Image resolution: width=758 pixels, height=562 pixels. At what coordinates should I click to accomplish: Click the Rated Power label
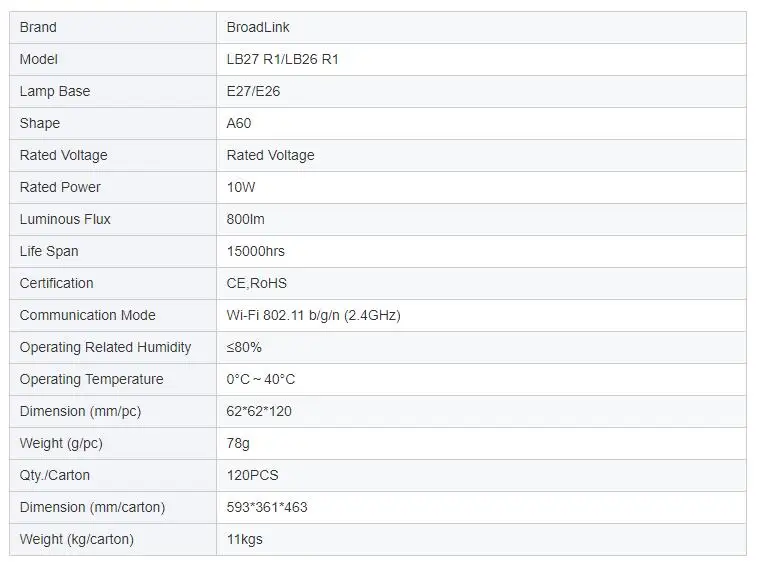click(60, 187)
